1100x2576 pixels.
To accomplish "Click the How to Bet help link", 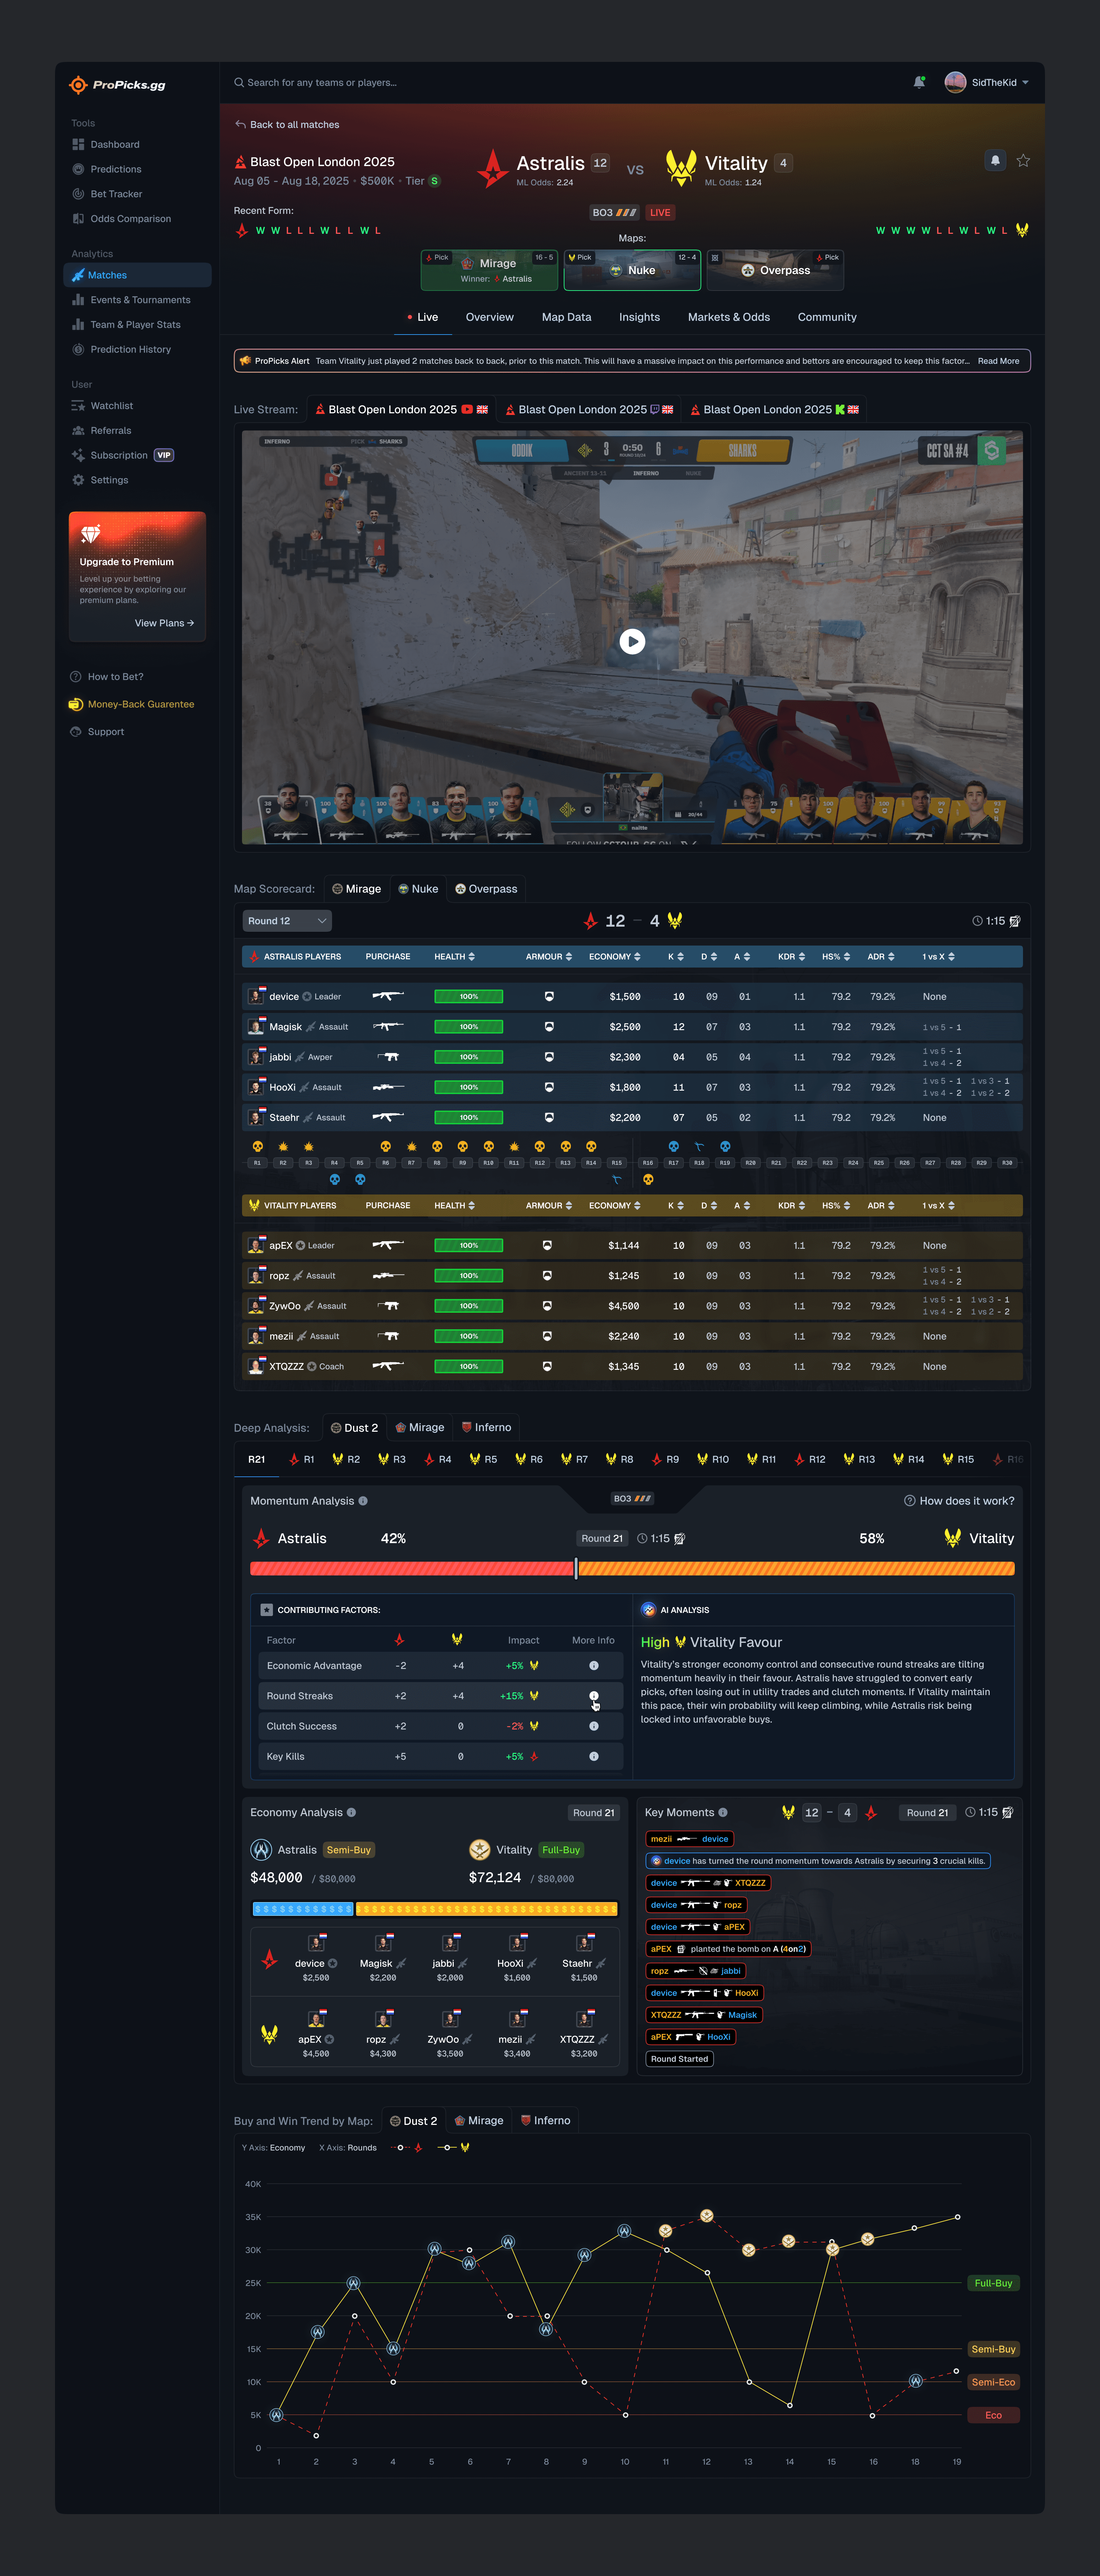I will [x=107, y=677].
